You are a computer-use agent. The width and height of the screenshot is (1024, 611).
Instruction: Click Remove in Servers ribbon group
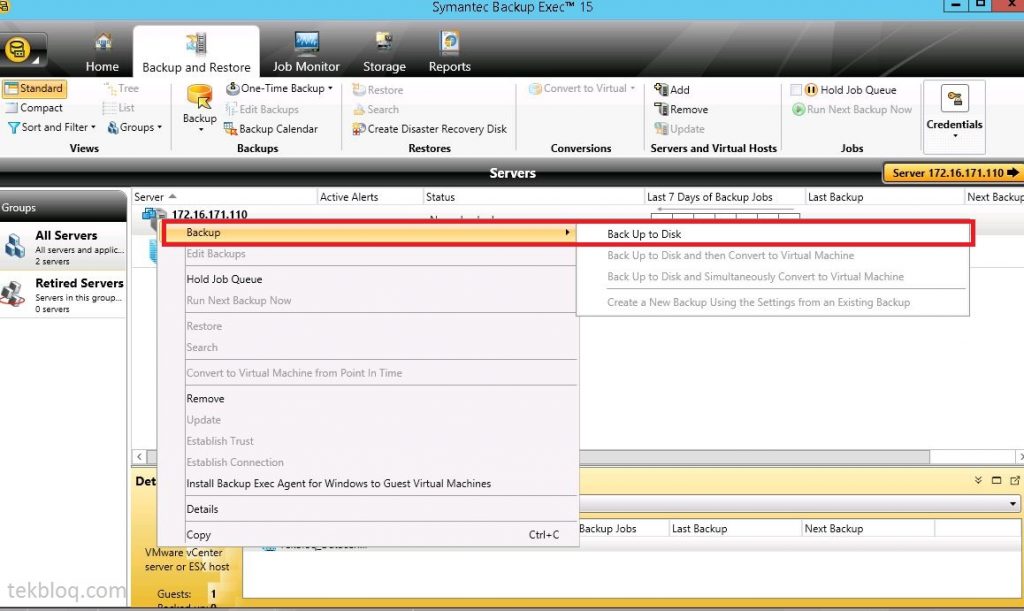pyautogui.click(x=681, y=109)
